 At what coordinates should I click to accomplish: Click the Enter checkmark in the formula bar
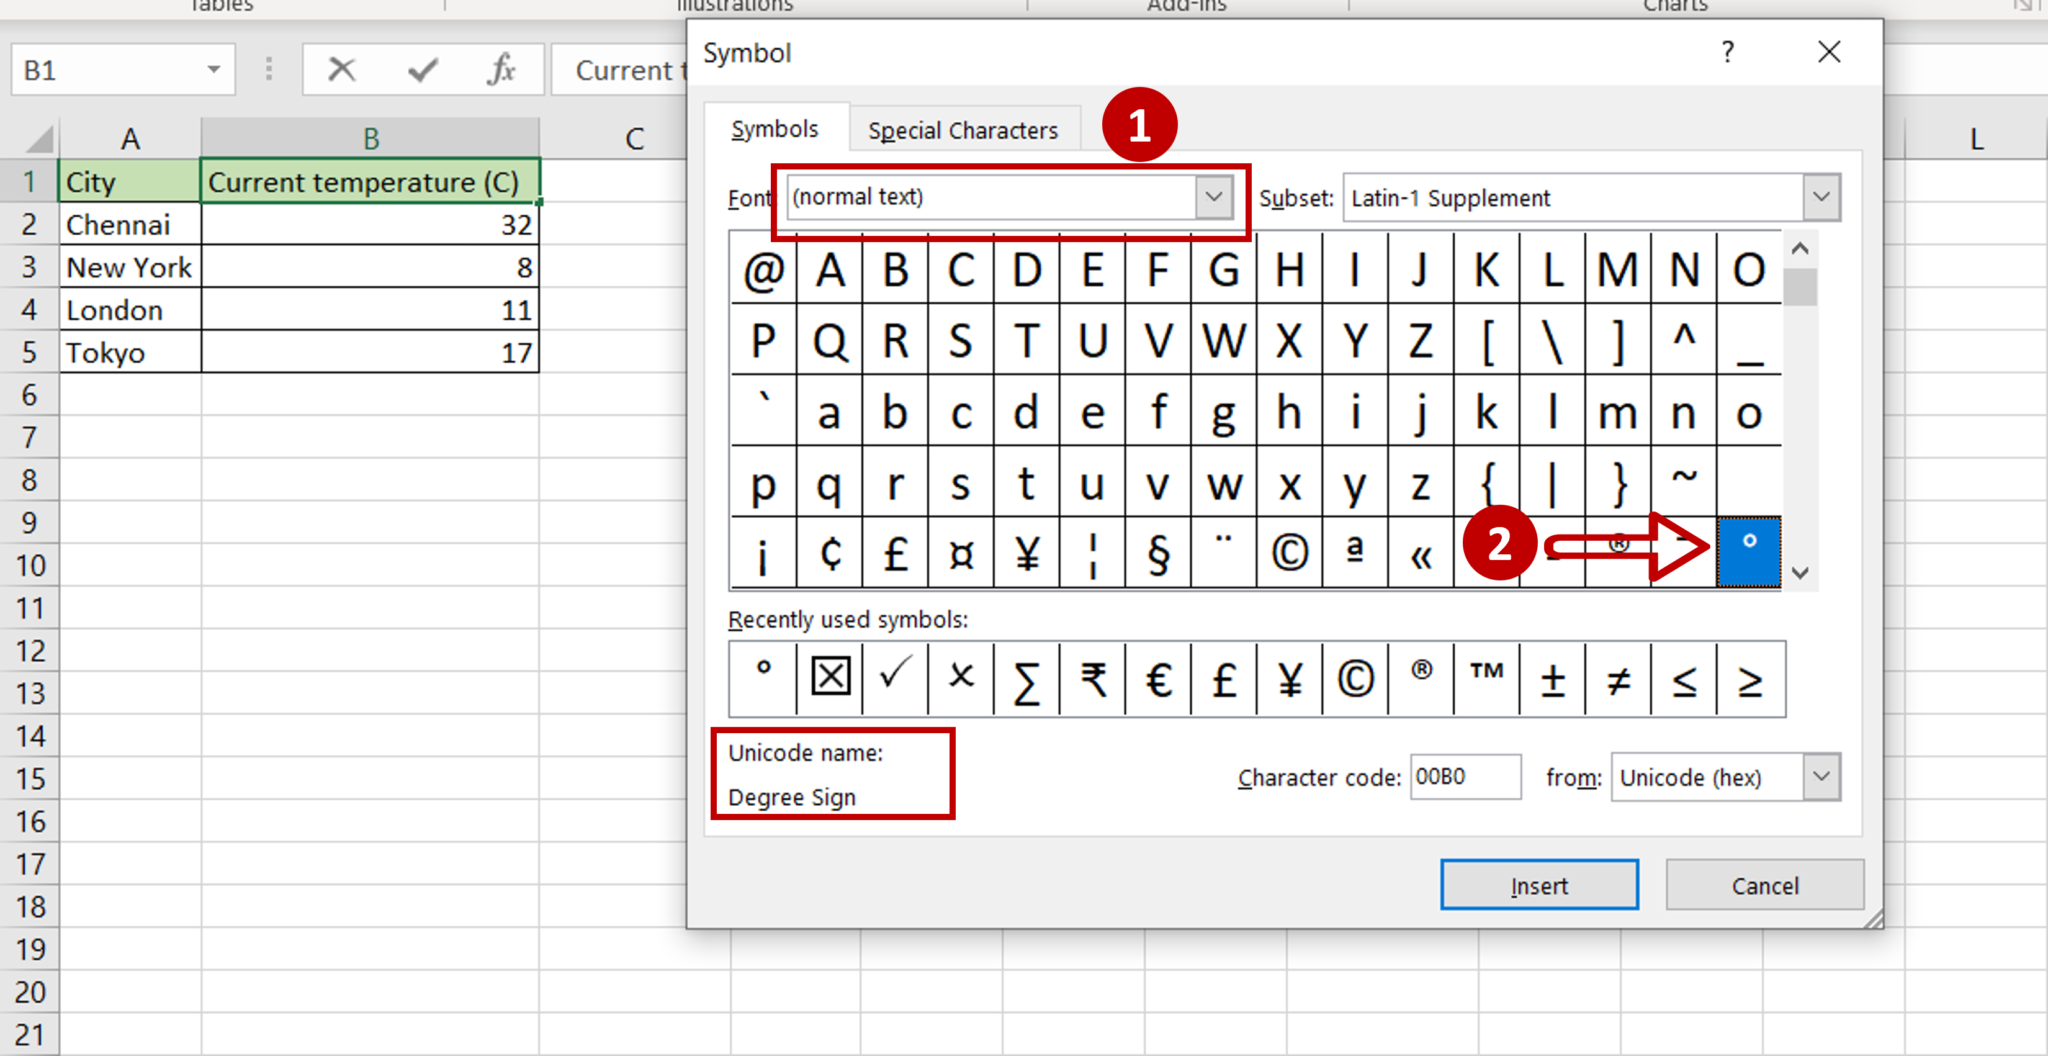click(x=422, y=69)
